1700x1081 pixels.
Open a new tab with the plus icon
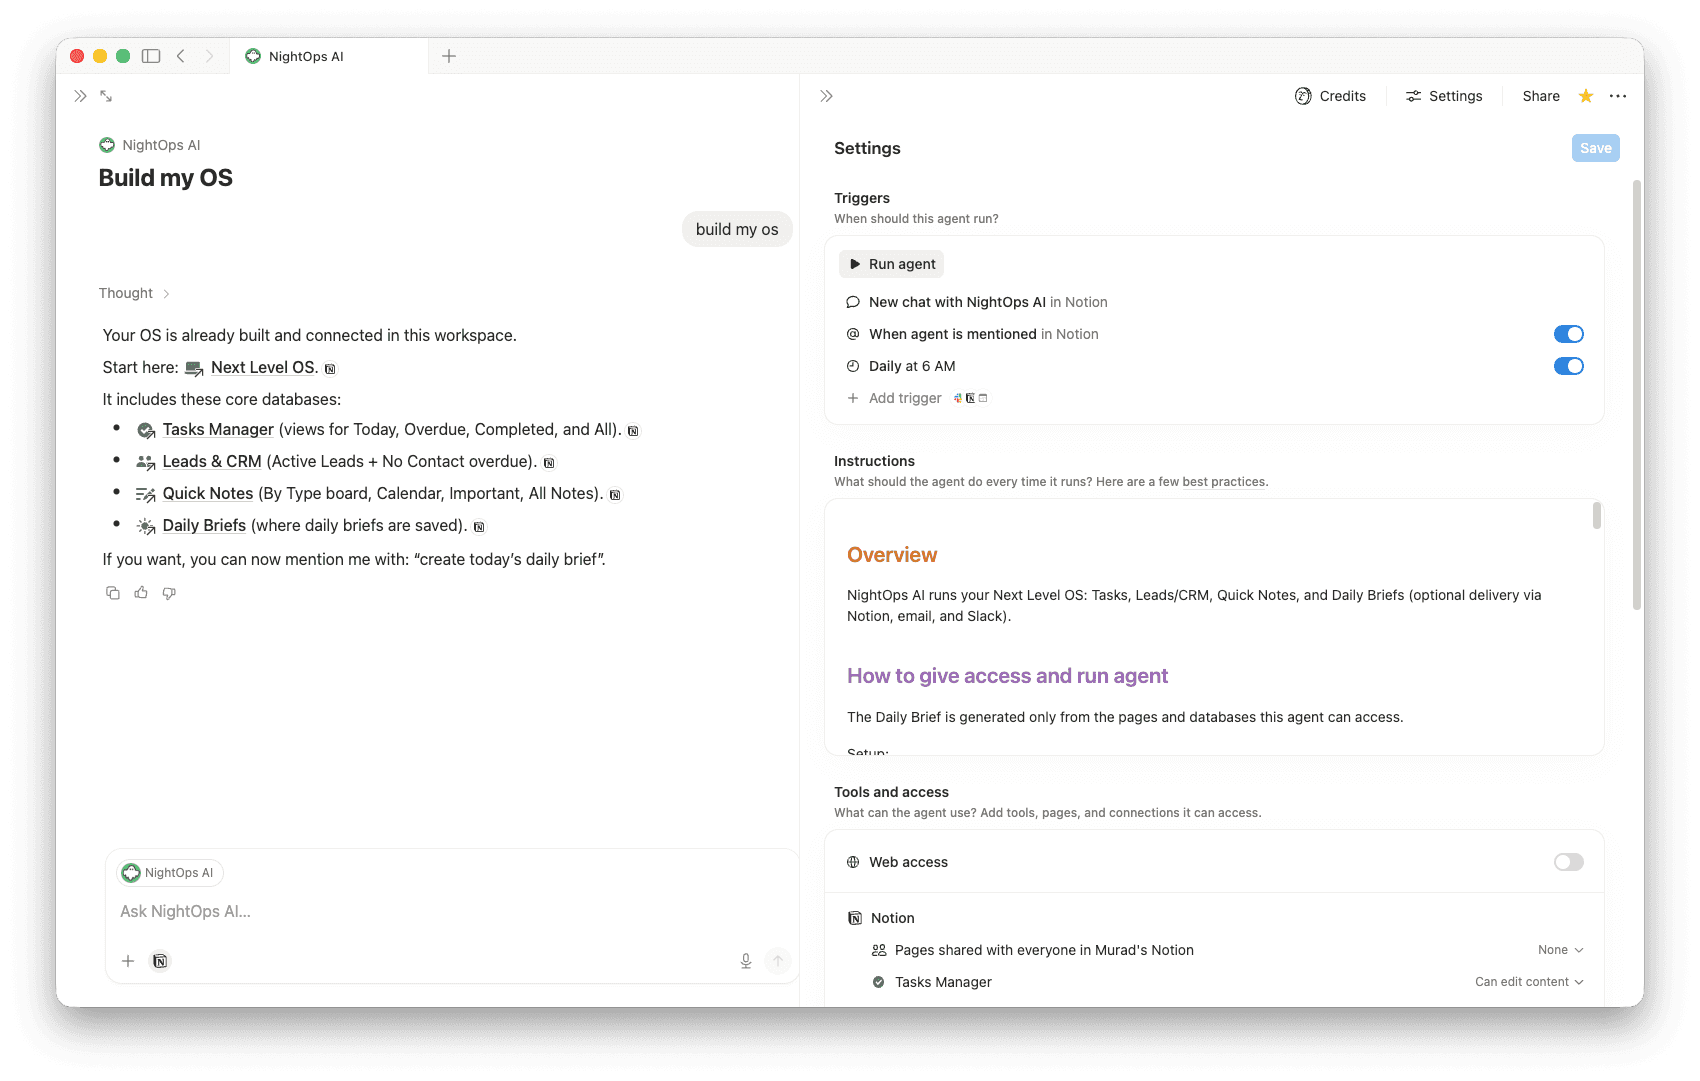449,56
